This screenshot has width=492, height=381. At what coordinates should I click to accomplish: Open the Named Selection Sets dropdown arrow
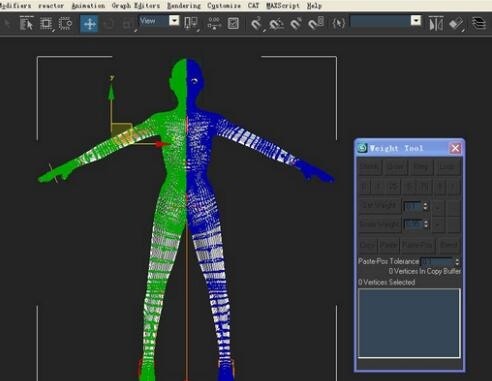coord(416,21)
